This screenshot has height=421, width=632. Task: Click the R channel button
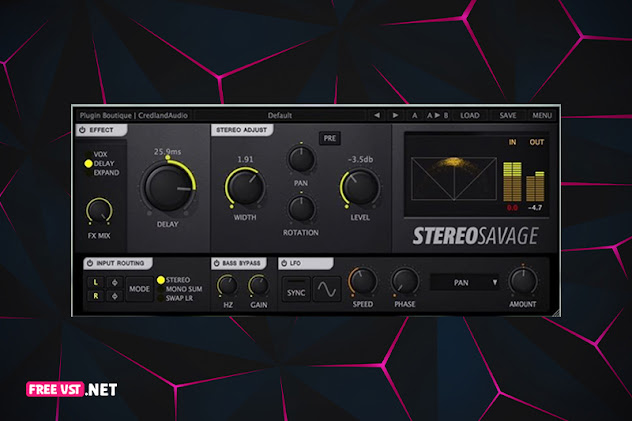96,296
